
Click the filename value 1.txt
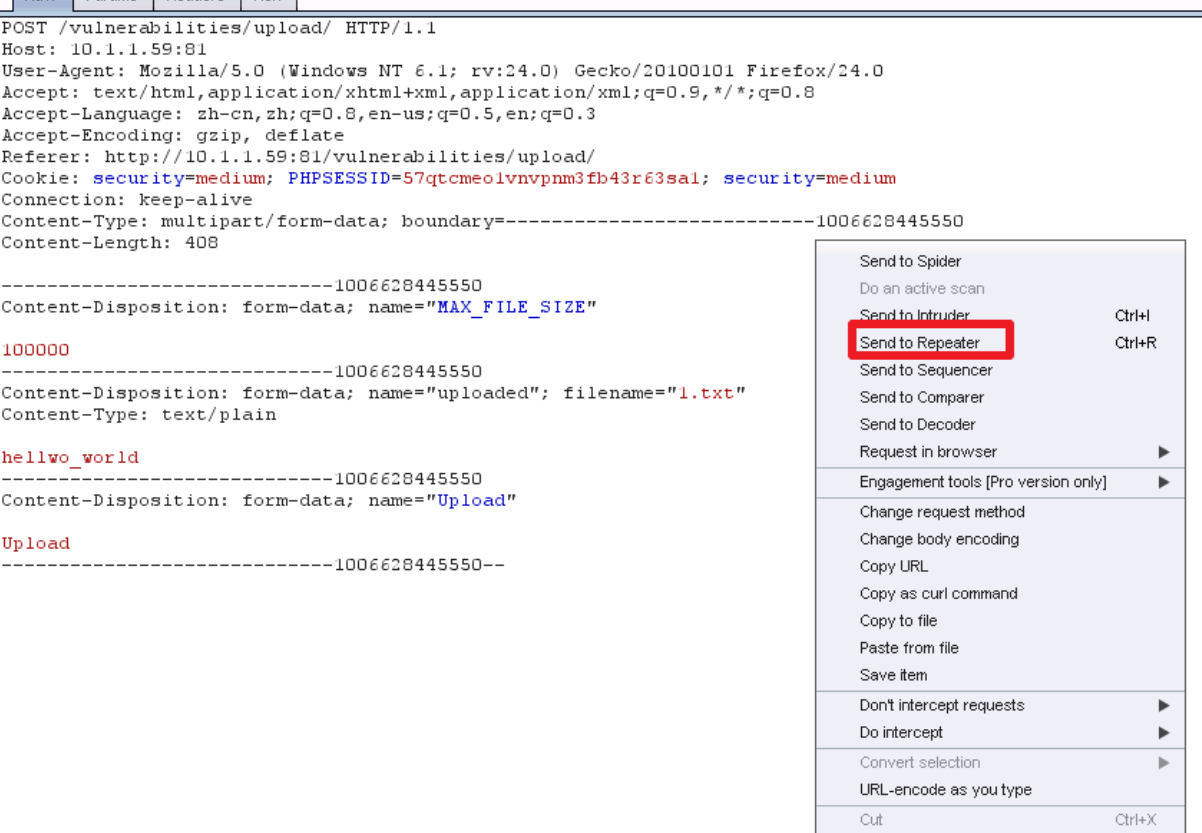(706, 393)
